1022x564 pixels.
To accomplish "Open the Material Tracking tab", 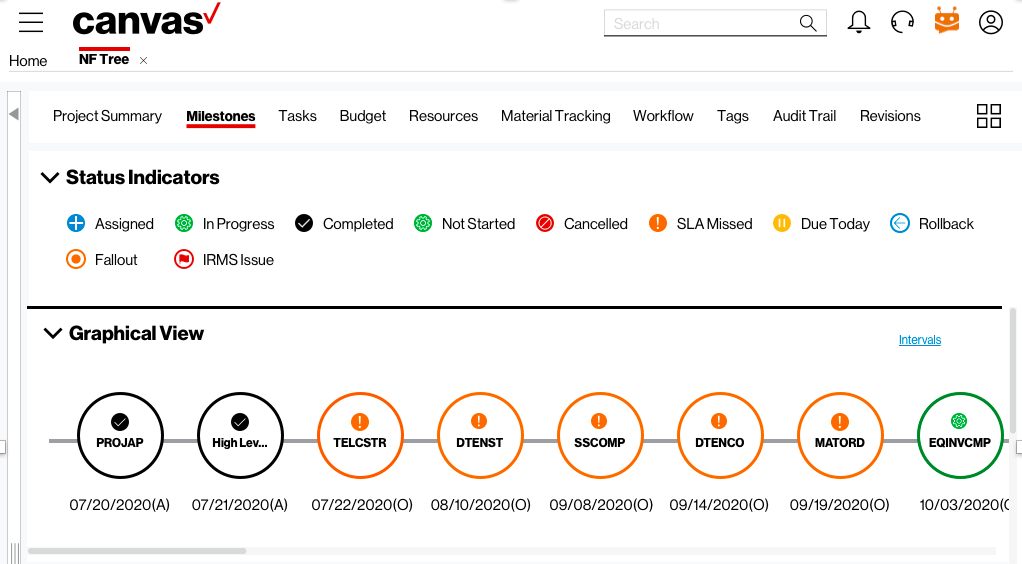I will point(555,116).
